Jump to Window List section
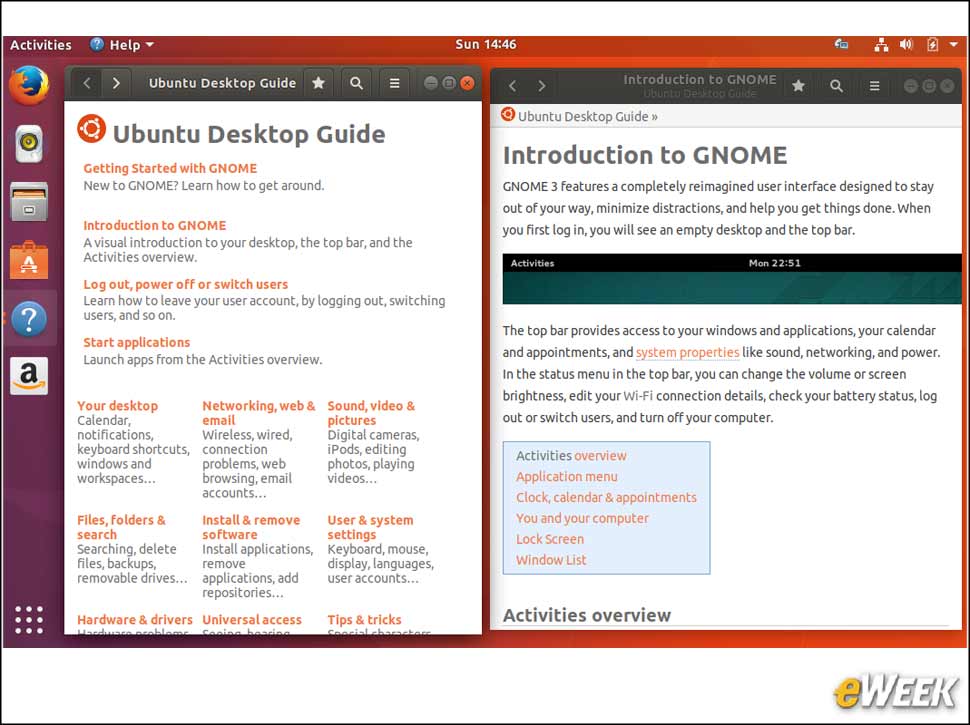This screenshot has height=725, width=970. click(551, 560)
